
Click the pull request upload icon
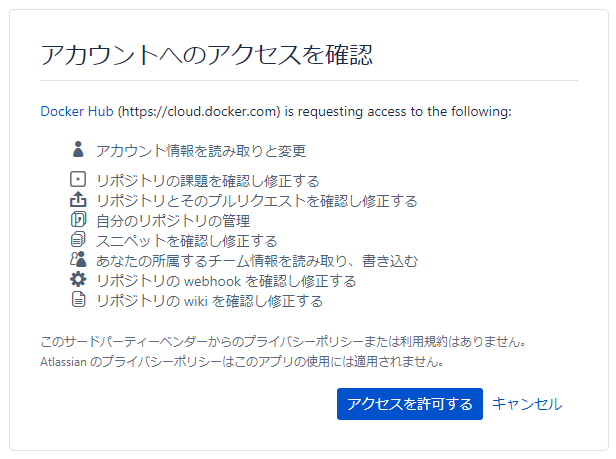click(x=78, y=199)
